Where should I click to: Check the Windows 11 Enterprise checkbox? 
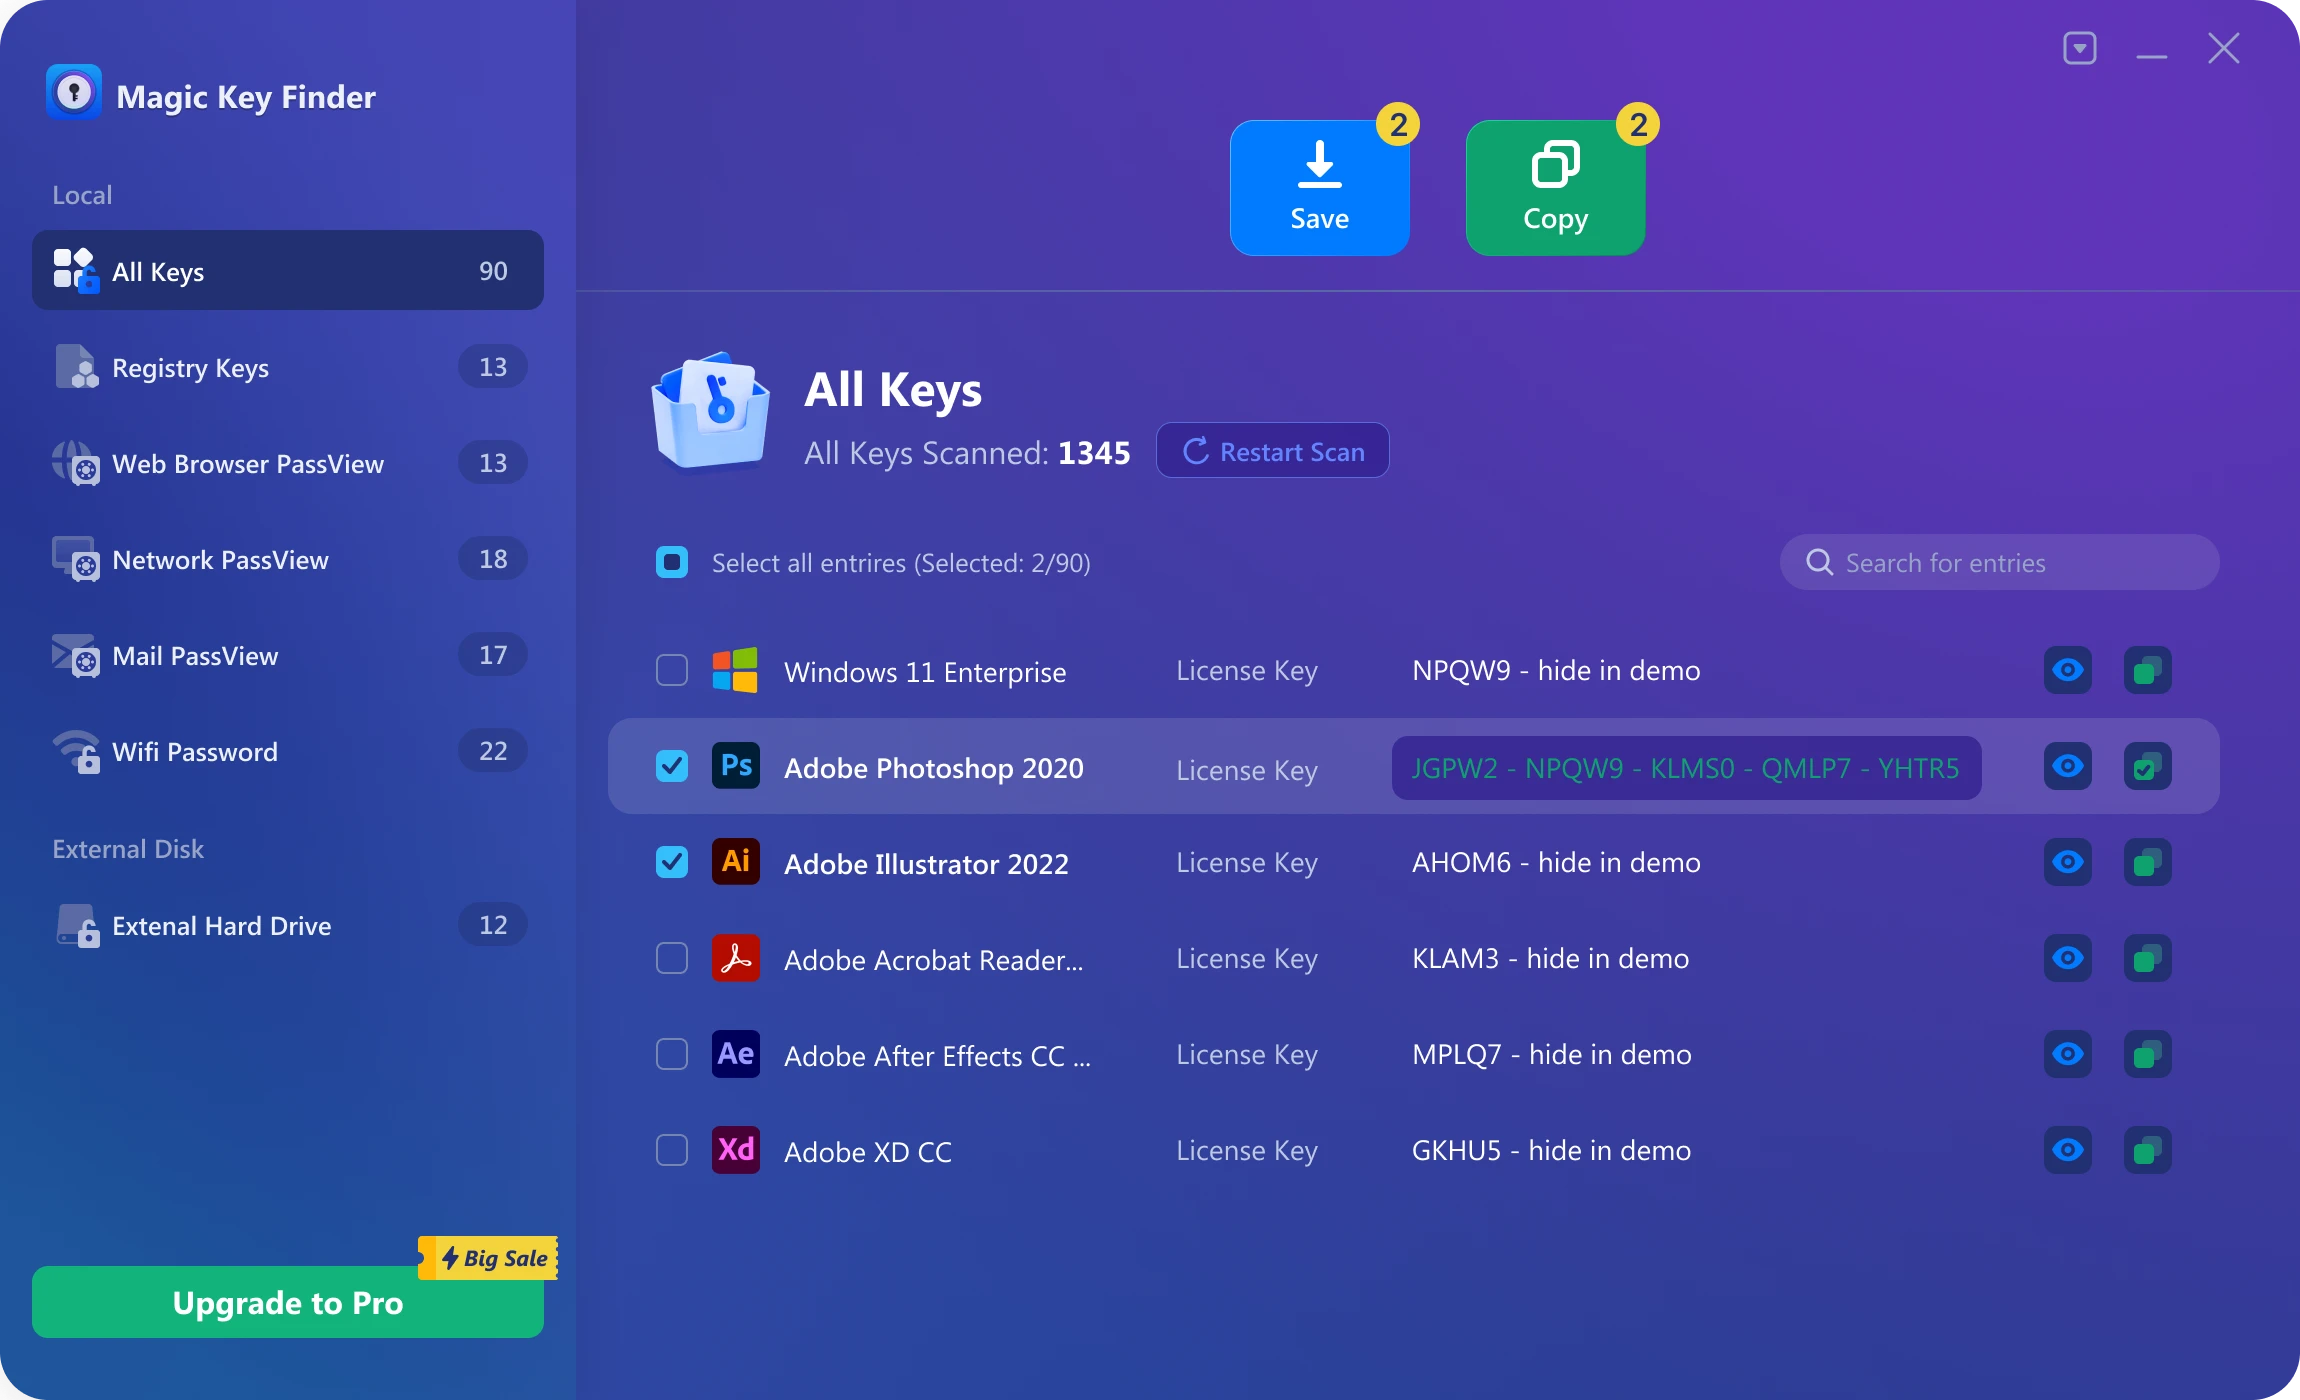pos(672,670)
